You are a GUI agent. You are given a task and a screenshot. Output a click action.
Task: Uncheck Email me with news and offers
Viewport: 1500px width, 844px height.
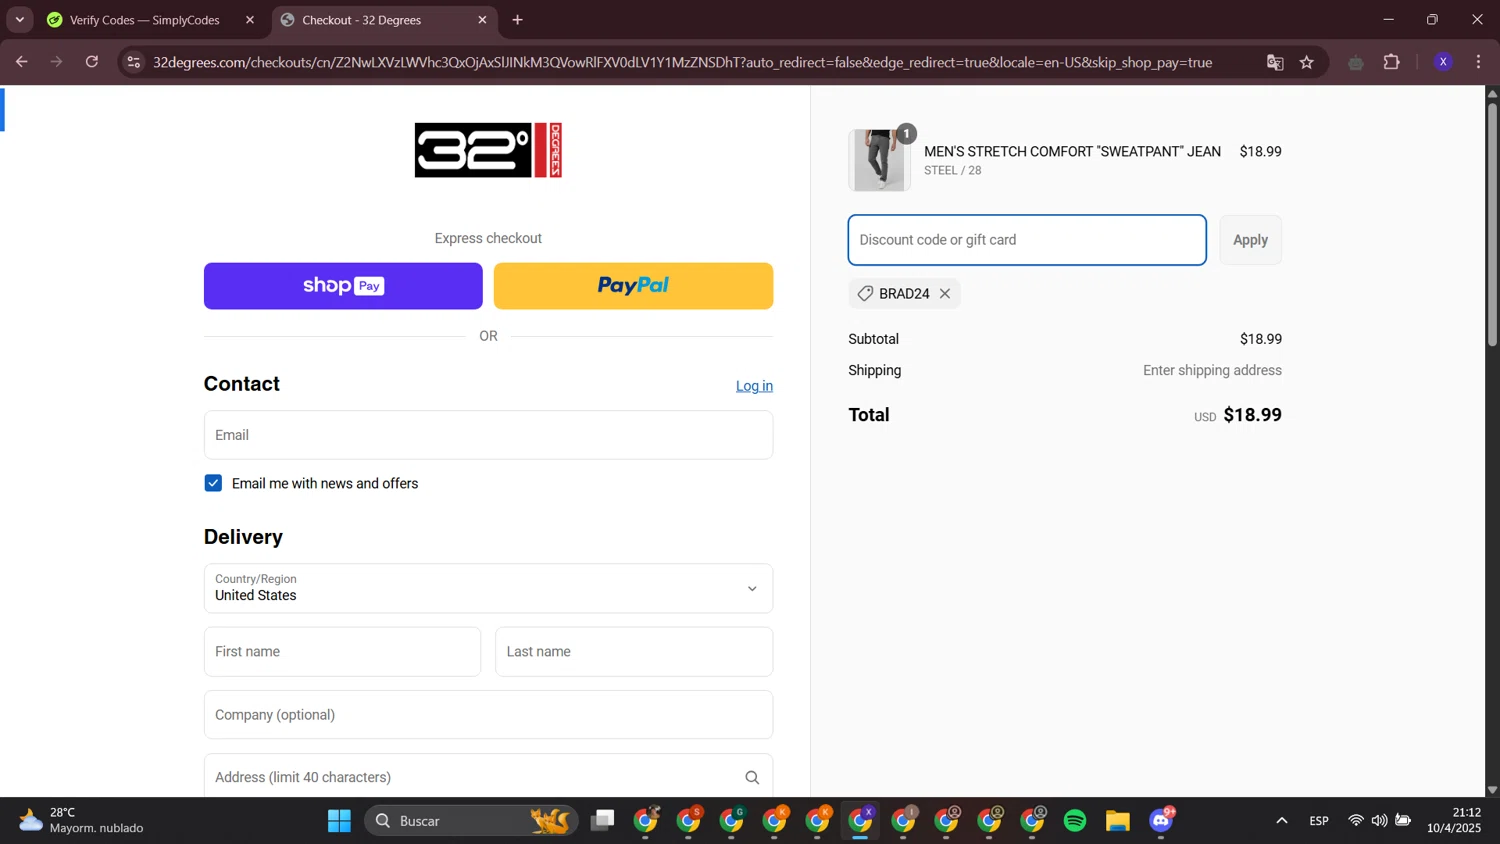point(213,483)
